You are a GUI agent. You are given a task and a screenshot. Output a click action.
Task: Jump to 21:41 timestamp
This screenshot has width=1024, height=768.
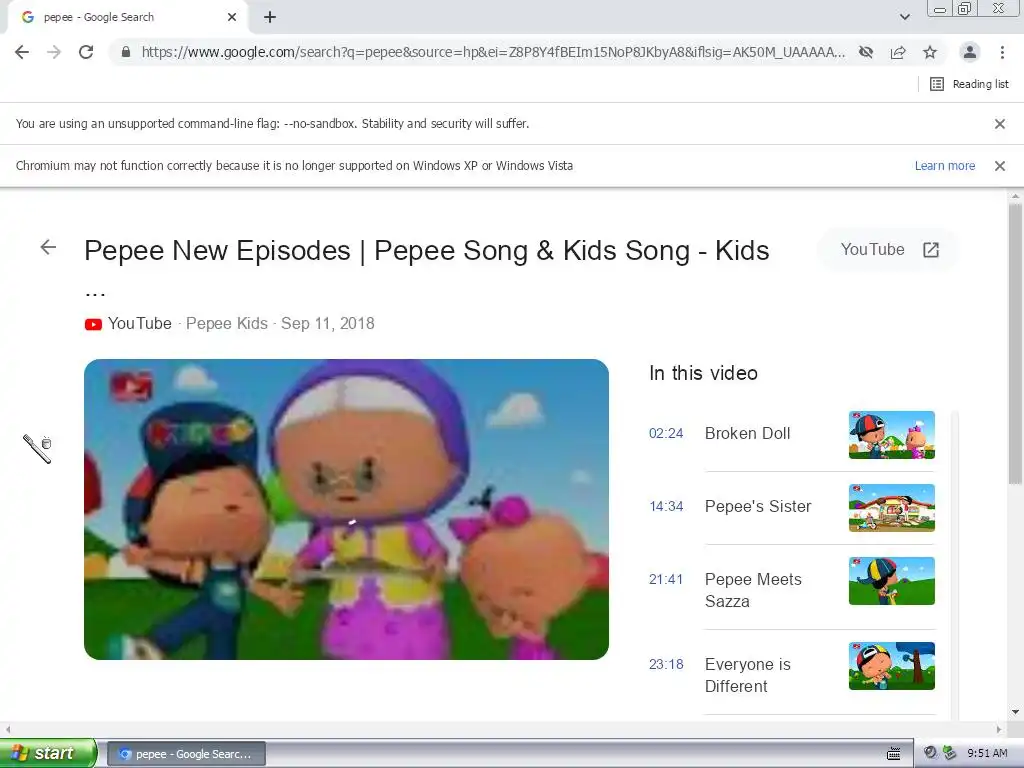tap(665, 580)
